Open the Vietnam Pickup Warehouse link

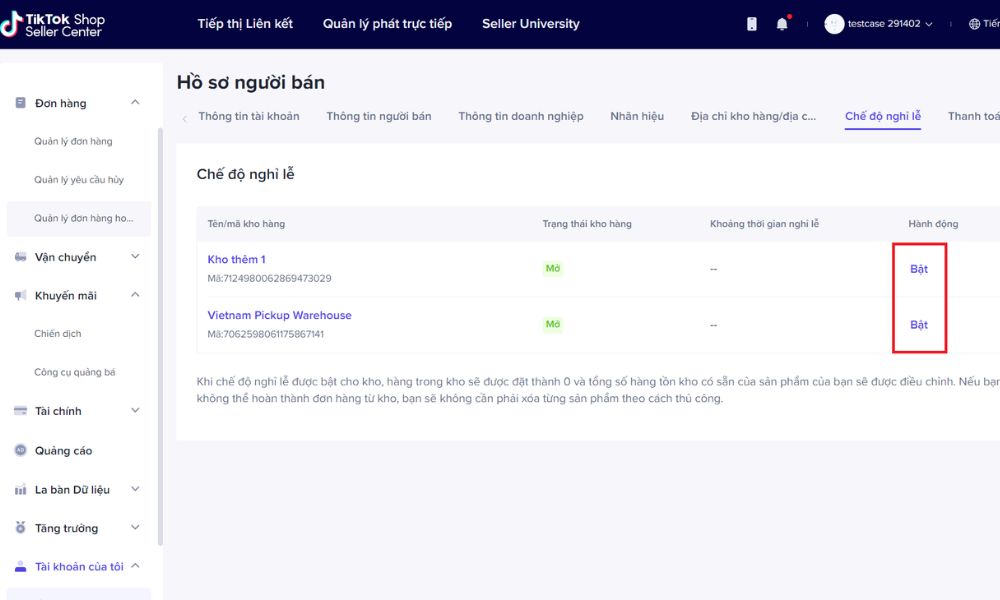[279, 315]
